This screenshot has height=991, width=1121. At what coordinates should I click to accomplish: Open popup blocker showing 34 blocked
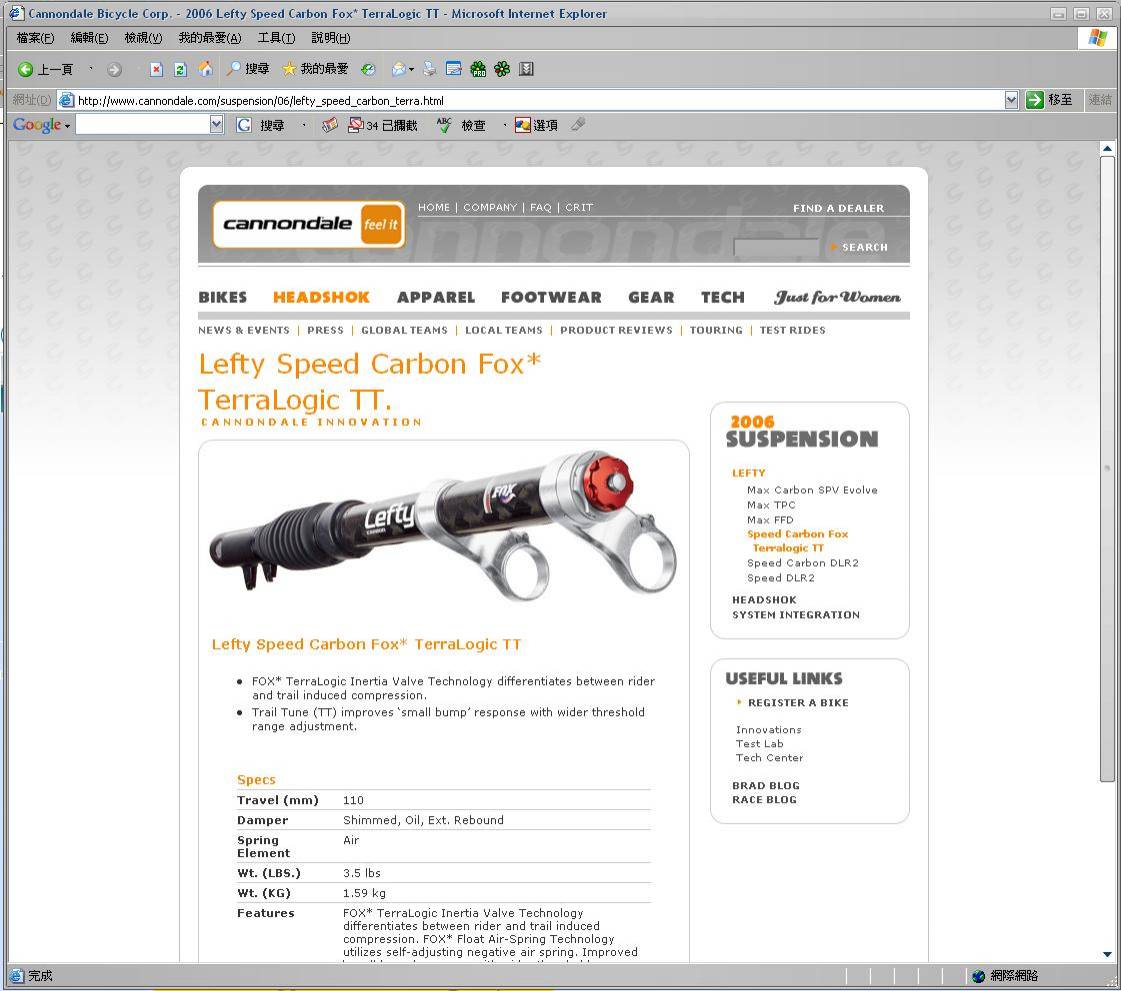coord(382,125)
